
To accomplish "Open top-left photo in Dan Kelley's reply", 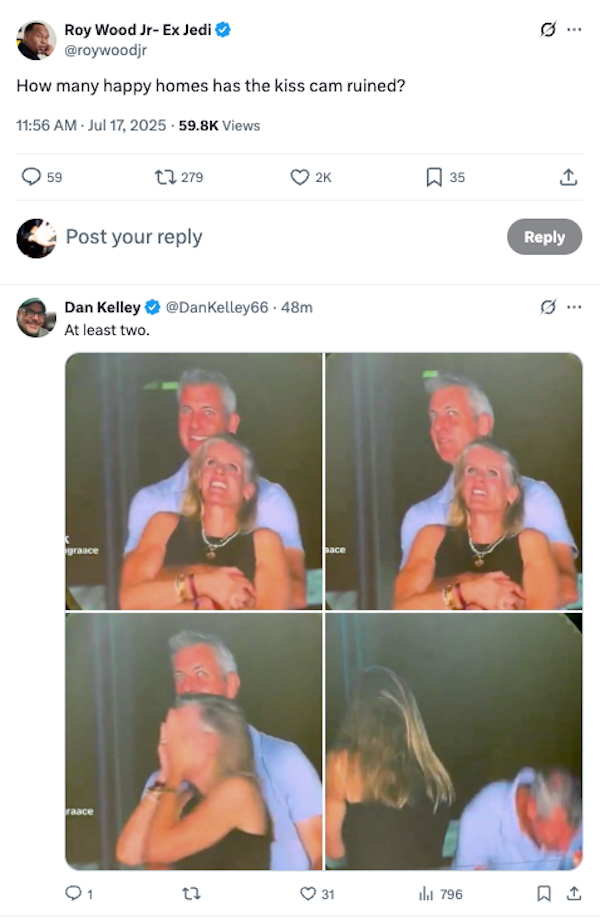I will click(x=194, y=481).
